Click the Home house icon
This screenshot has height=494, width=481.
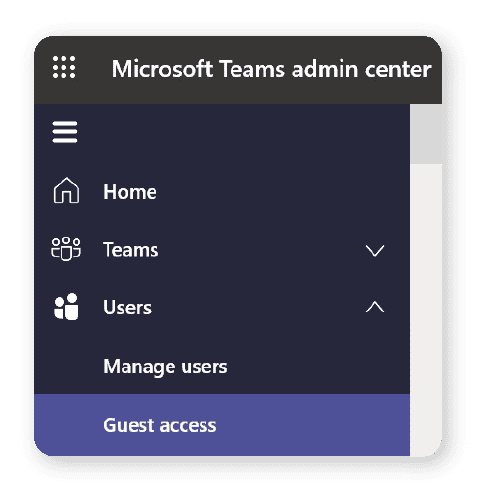66,190
